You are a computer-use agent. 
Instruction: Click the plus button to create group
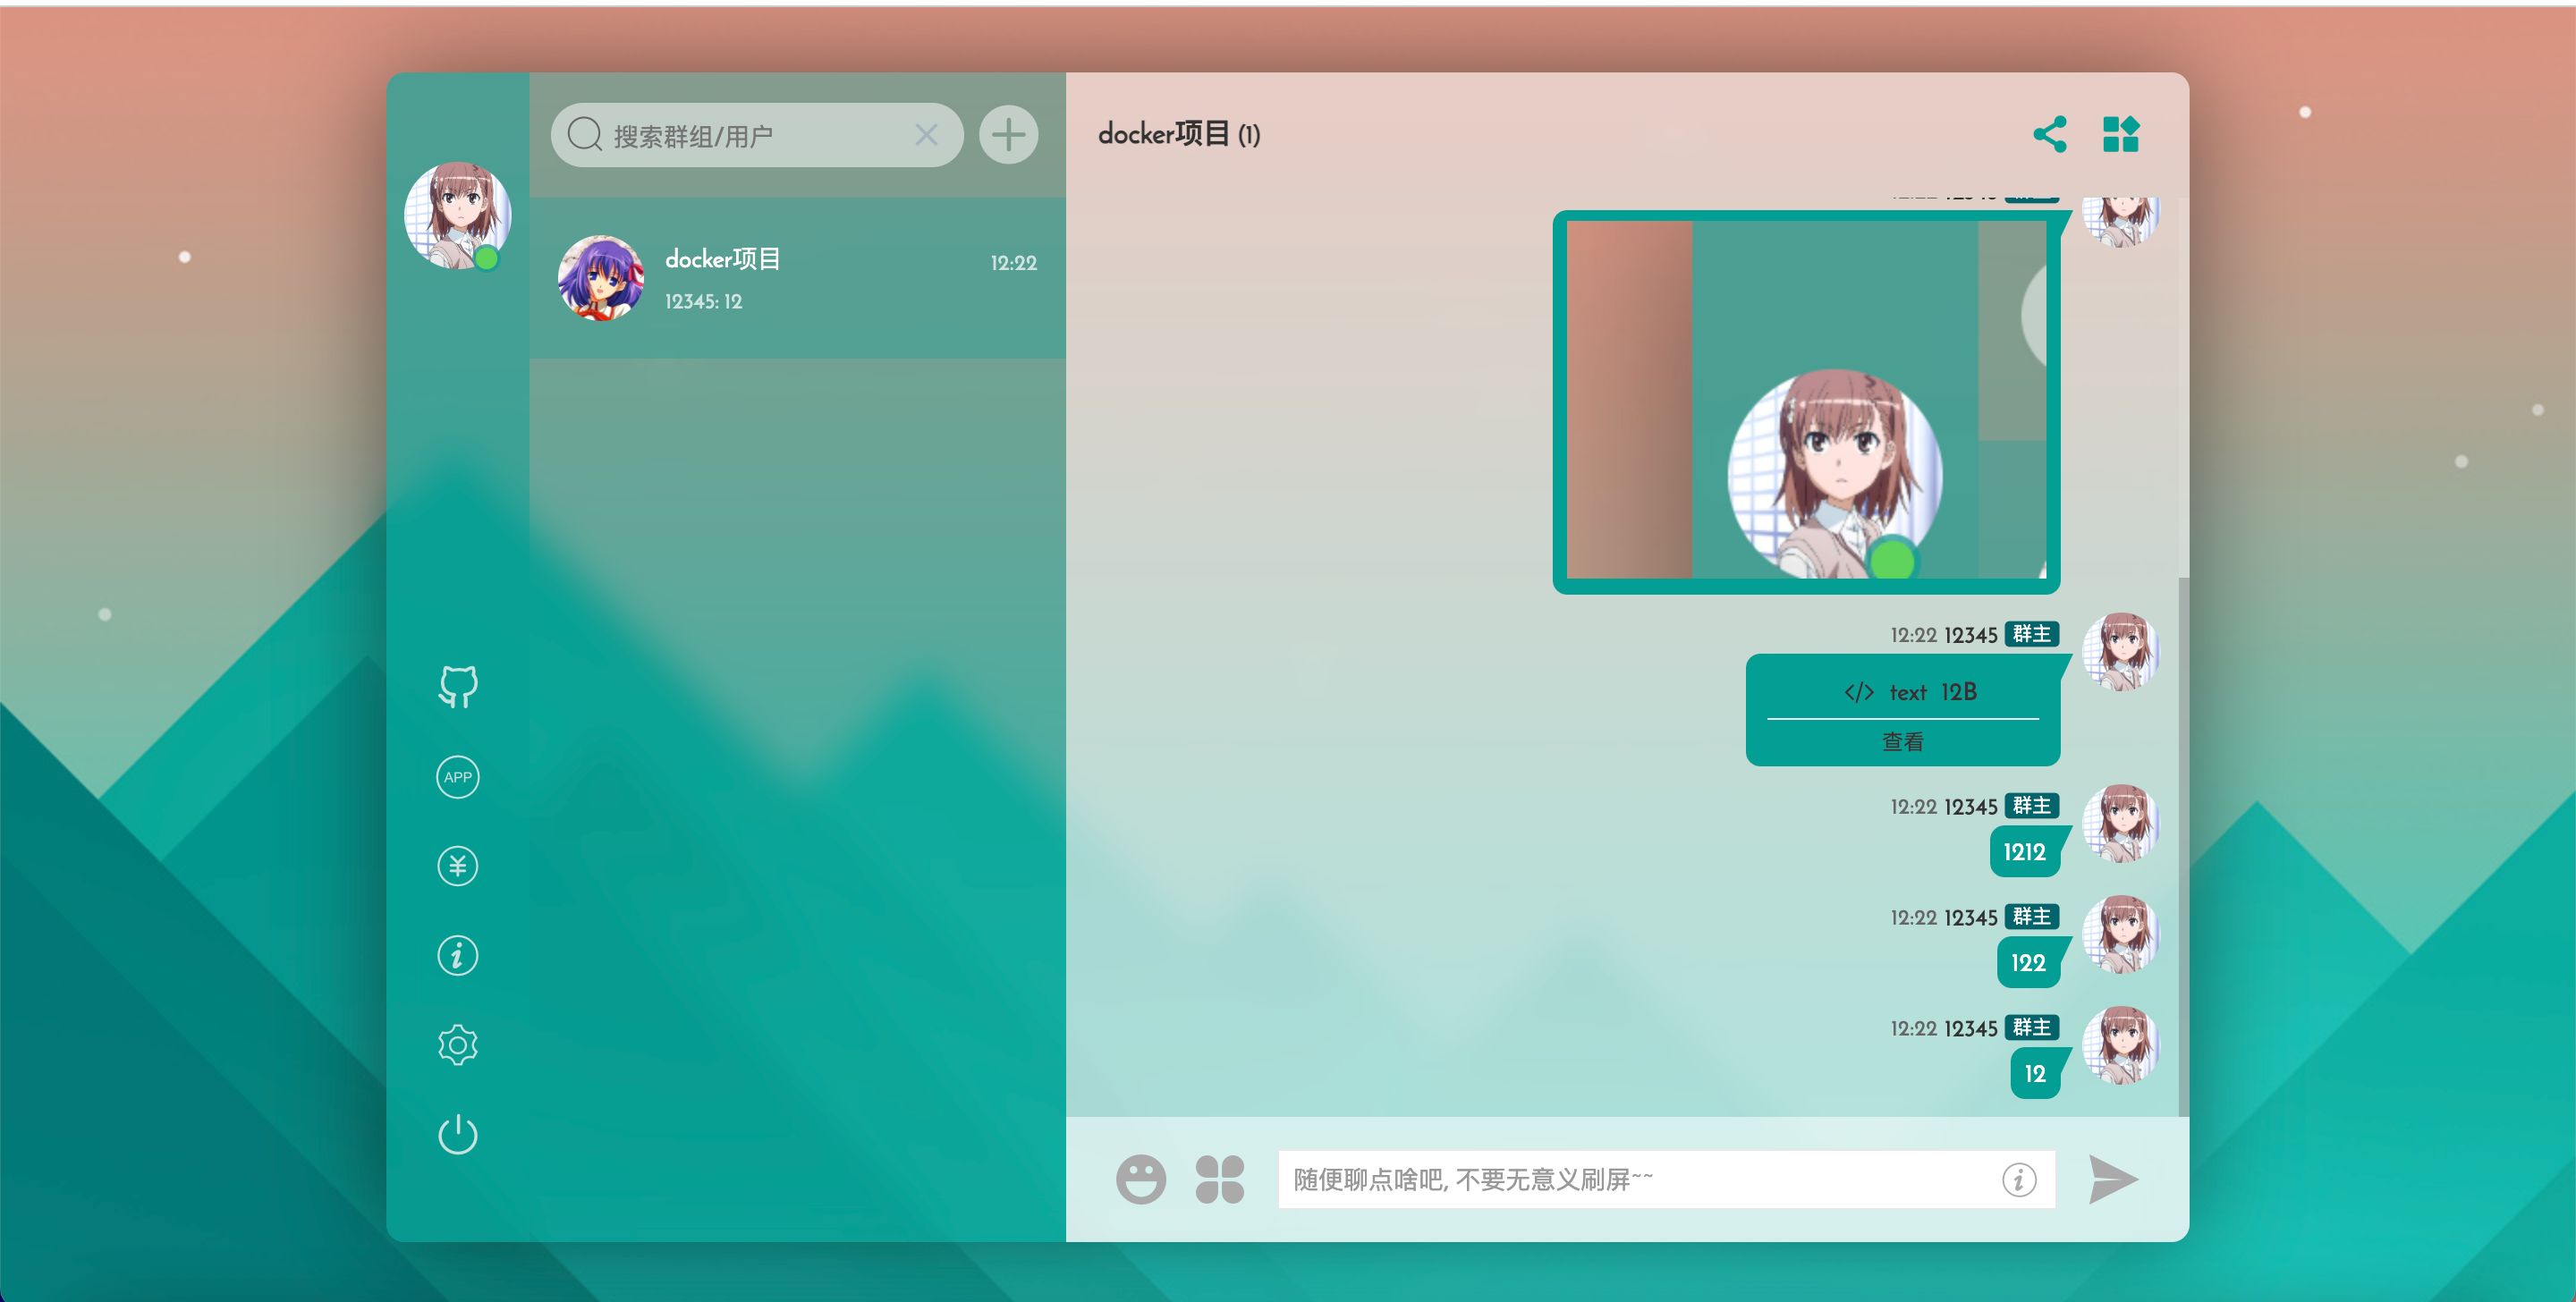[1008, 135]
